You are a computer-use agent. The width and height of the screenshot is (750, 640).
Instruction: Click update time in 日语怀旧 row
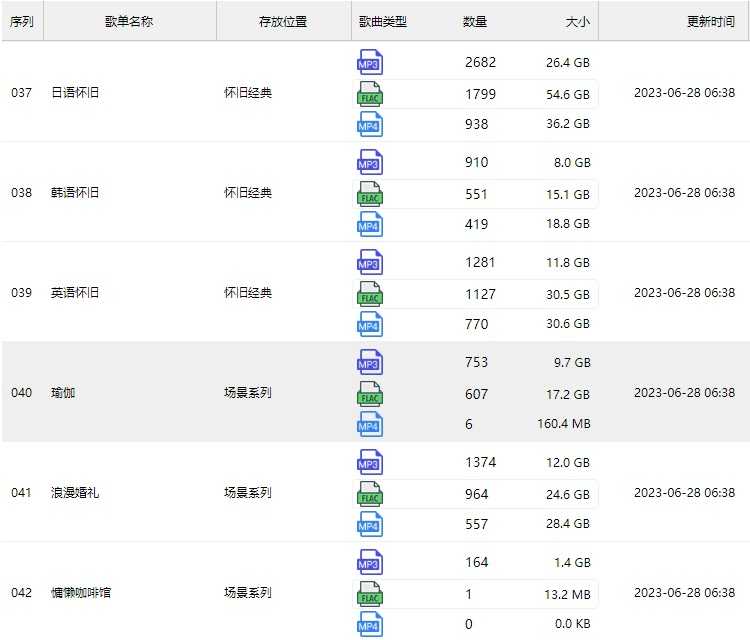coord(684,92)
